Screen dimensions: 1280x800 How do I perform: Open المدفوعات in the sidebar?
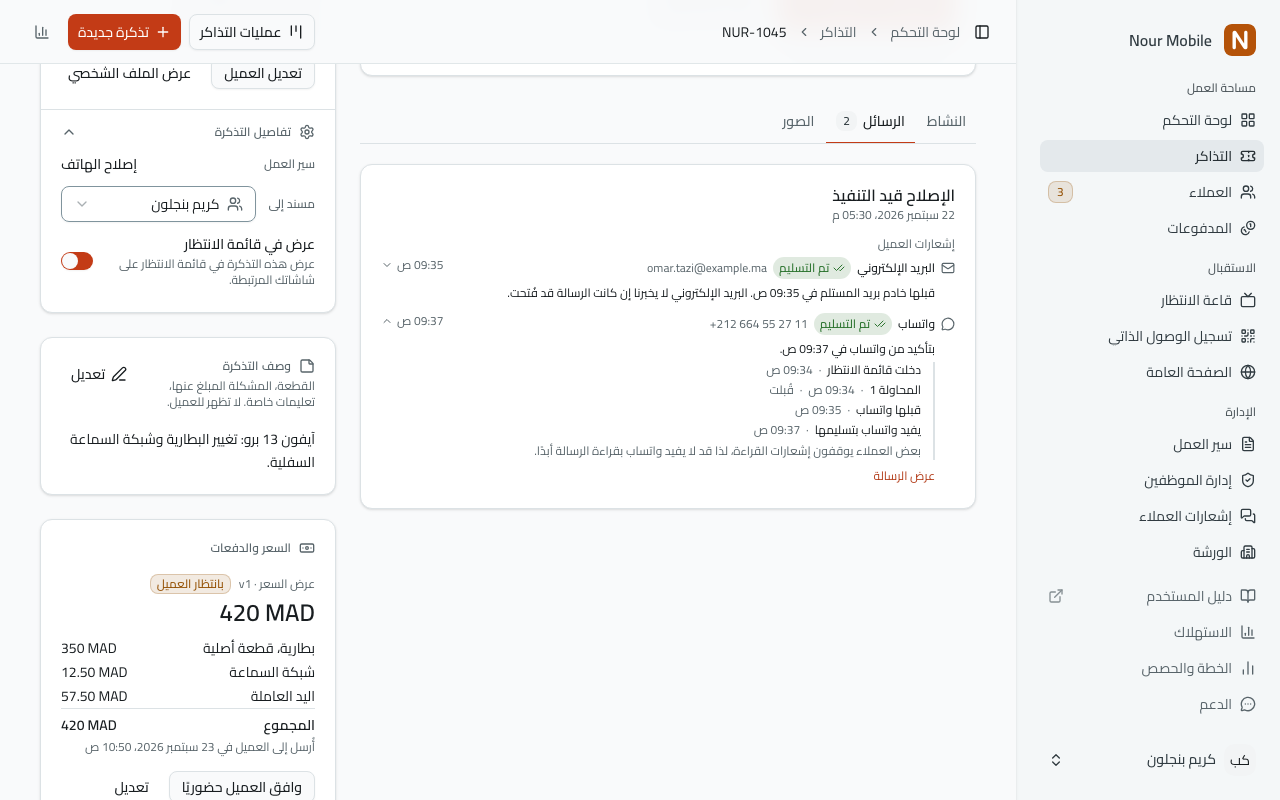click(1152, 228)
